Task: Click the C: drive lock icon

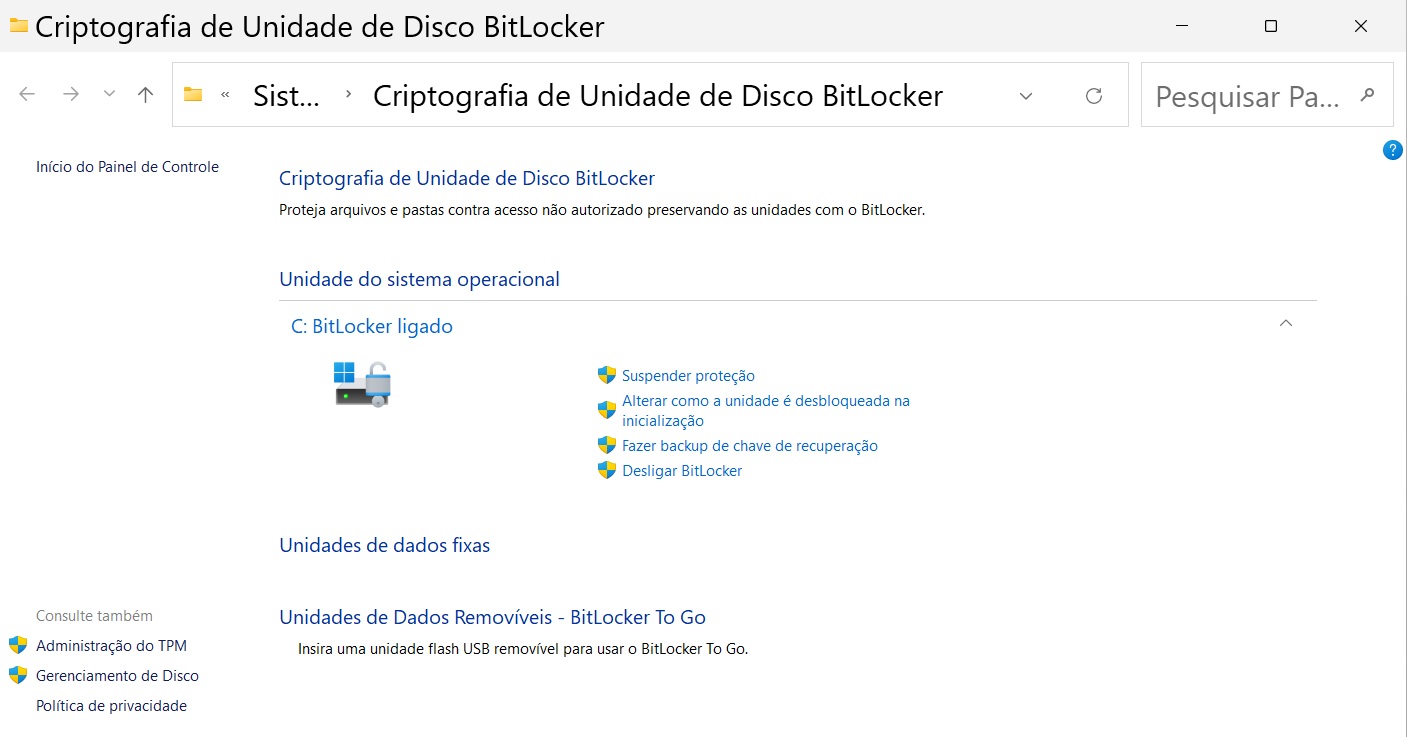Action: 362,385
